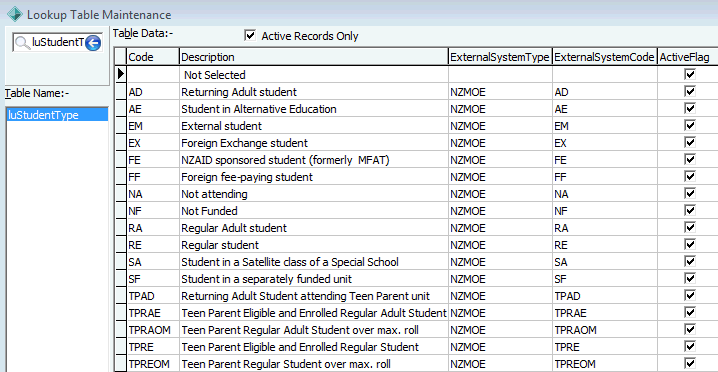
Task: Click 'Teen Parent Regular Adult Student over max. roll'
Action: pyautogui.click(x=313, y=329)
